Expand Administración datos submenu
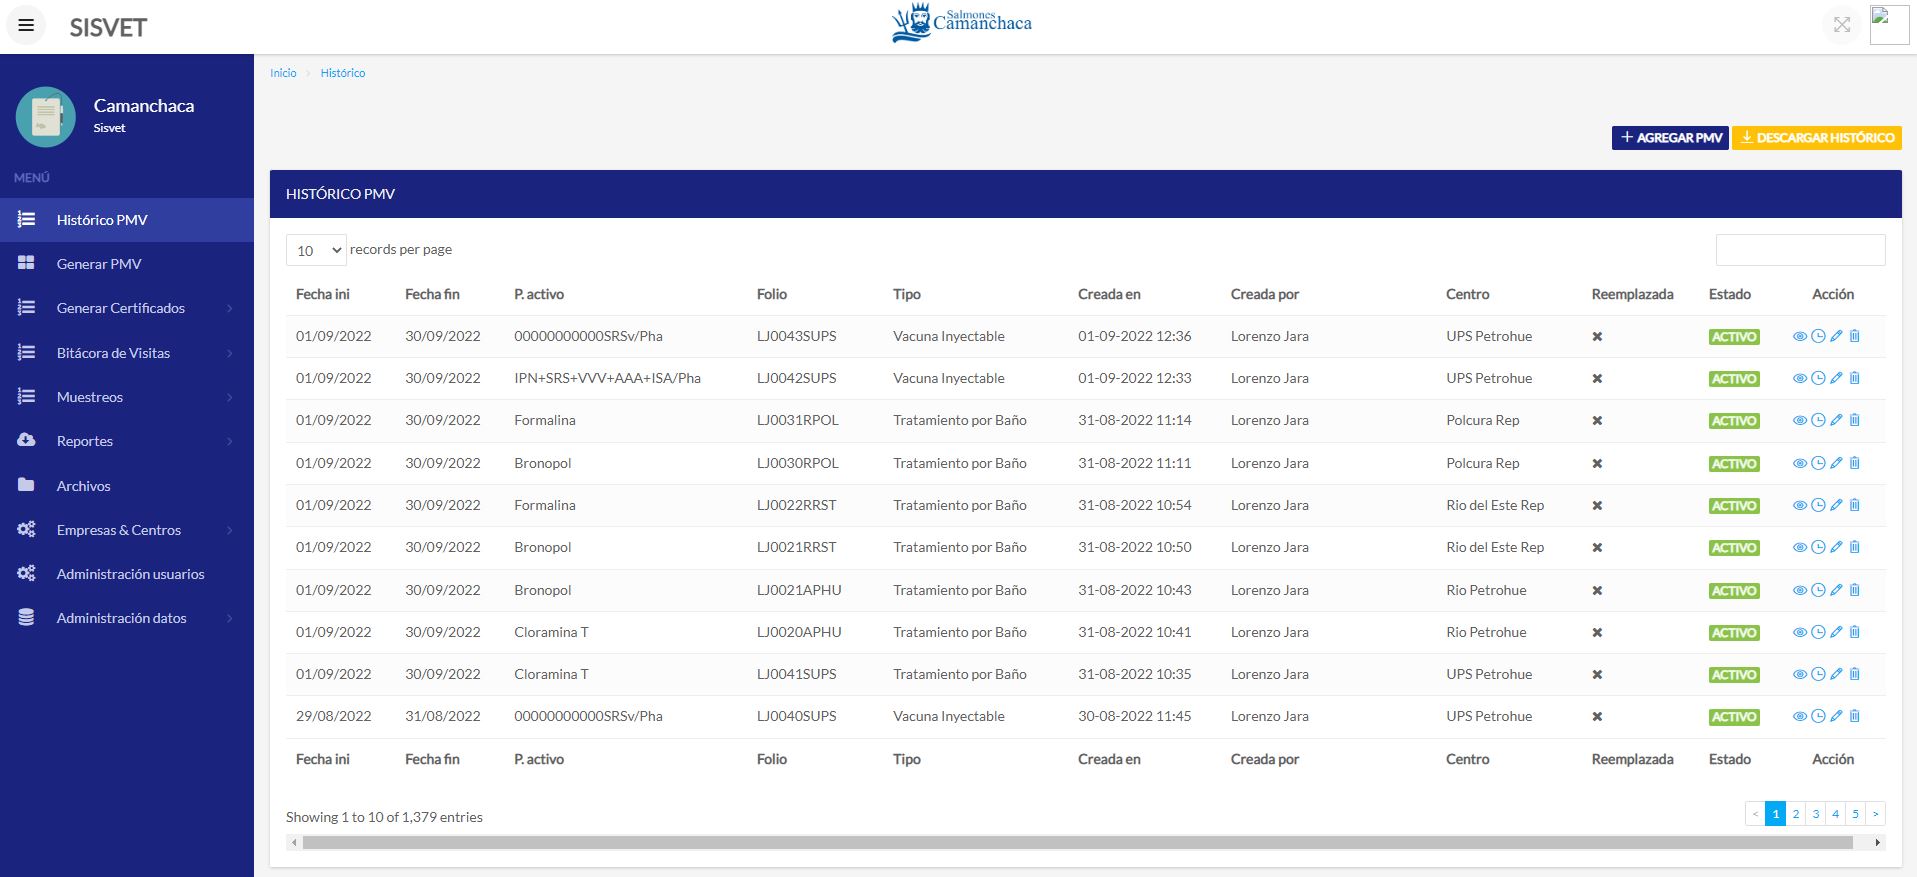Image resolution: width=1917 pixels, height=877 pixels. pos(127,618)
